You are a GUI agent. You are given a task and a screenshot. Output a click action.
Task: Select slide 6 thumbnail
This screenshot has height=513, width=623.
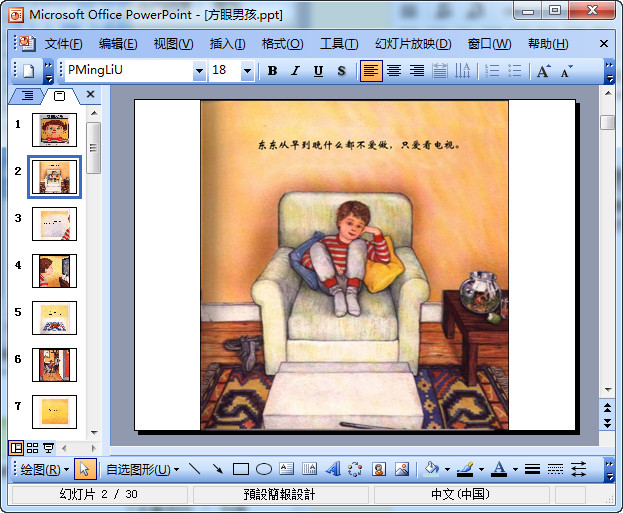point(54,365)
